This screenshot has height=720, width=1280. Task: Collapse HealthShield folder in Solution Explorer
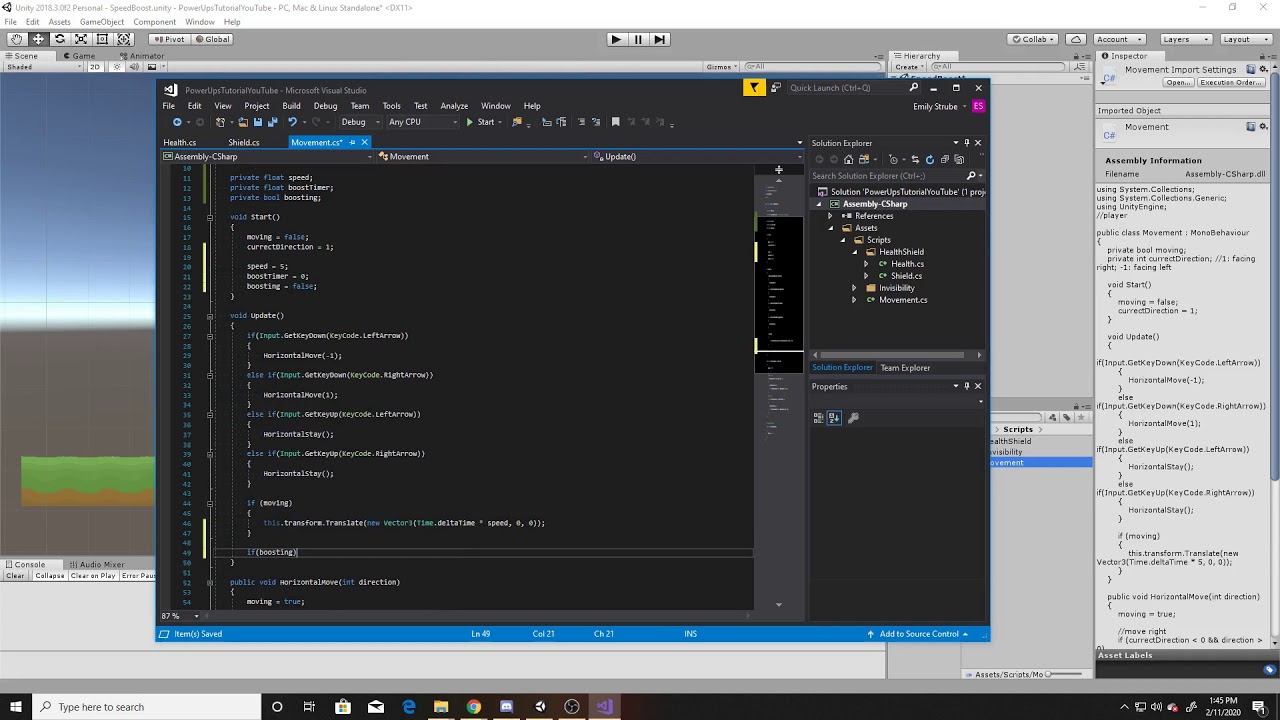pos(855,252)
